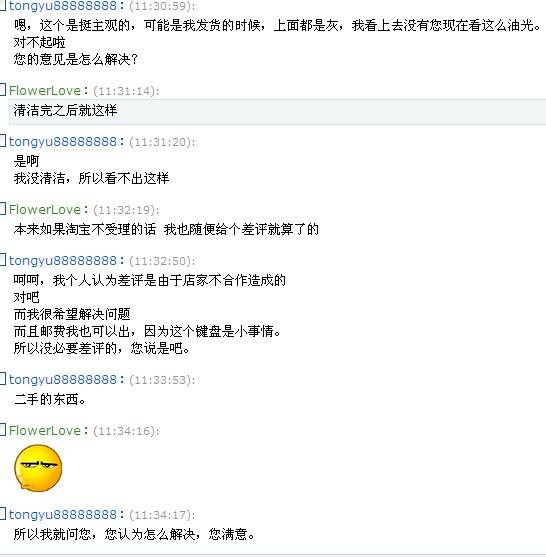Click the final message 所以我就问您,您认为怎么解决
The image size is (546, 557).
134,534
